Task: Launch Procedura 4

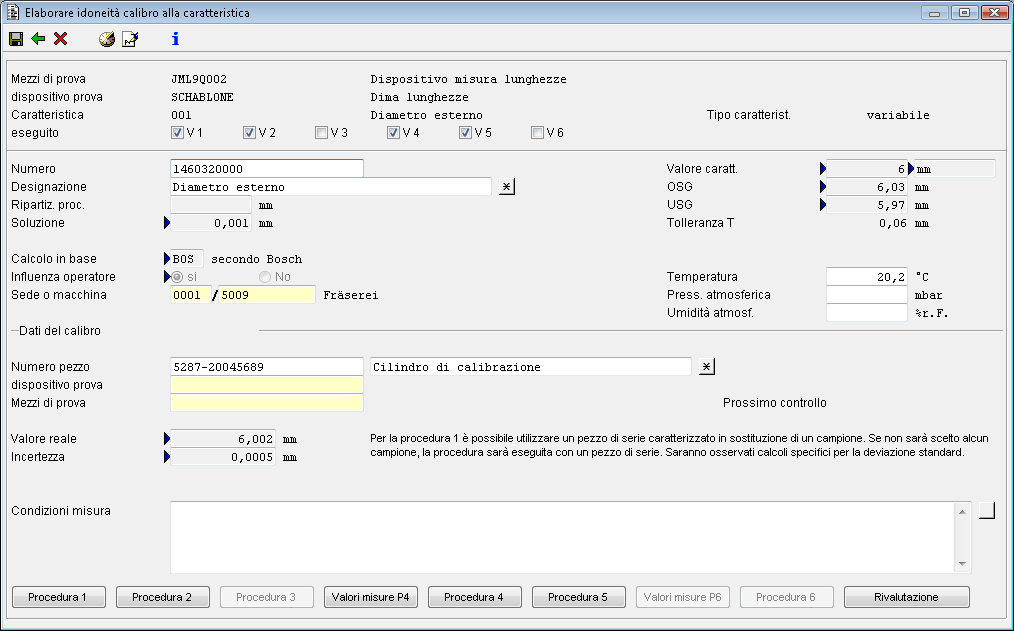Action: click(475, 597)
